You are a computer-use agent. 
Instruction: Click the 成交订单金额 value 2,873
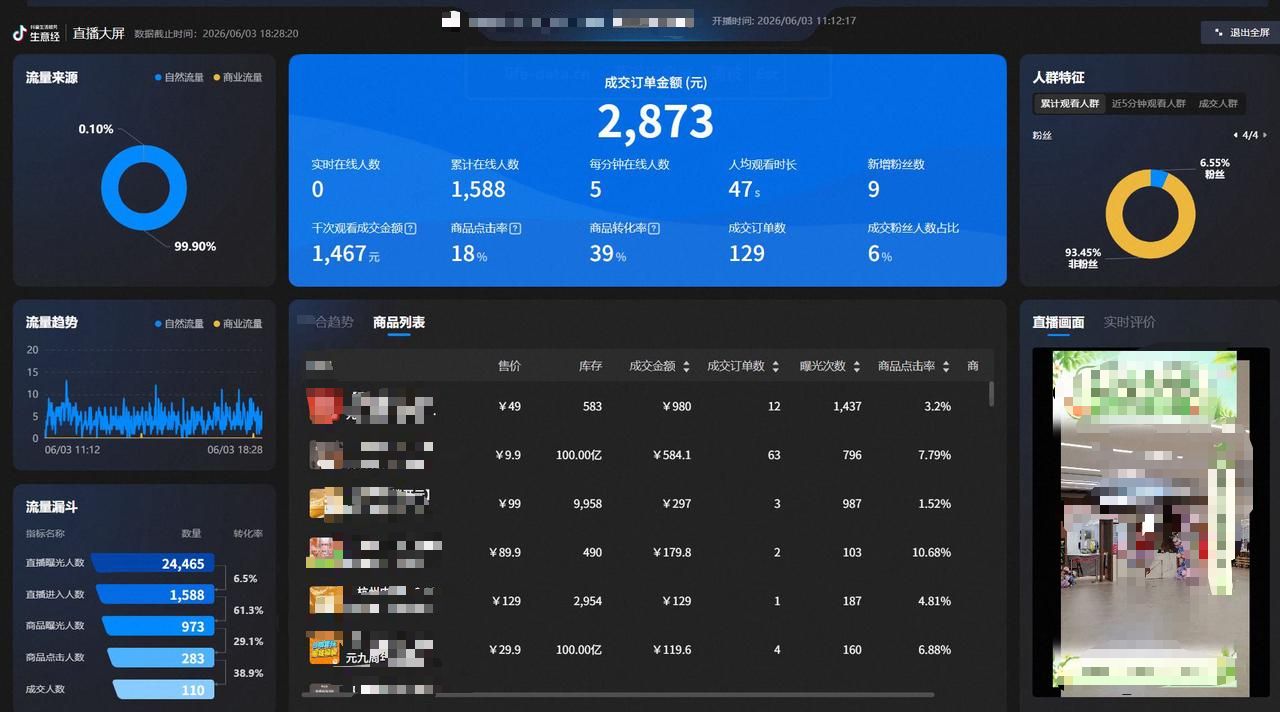[656, 121]
